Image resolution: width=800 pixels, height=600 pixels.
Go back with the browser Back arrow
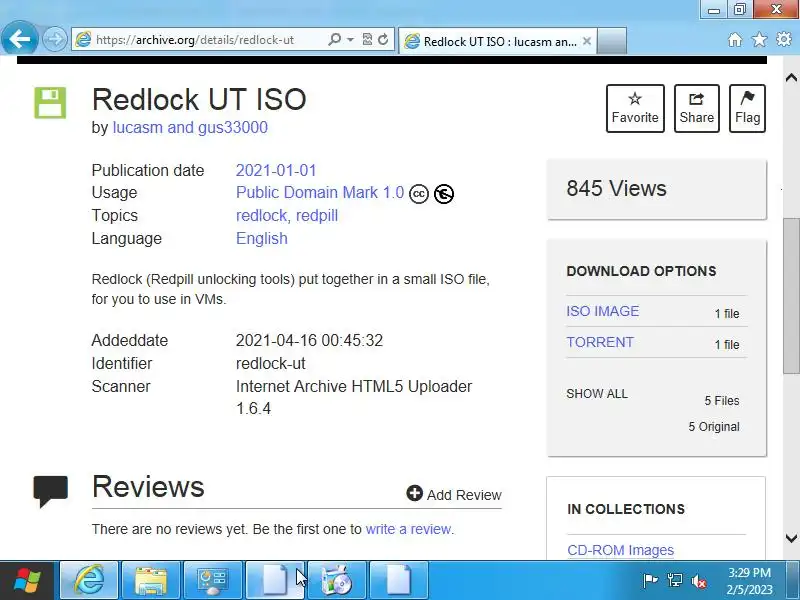[x=19, y=39]
